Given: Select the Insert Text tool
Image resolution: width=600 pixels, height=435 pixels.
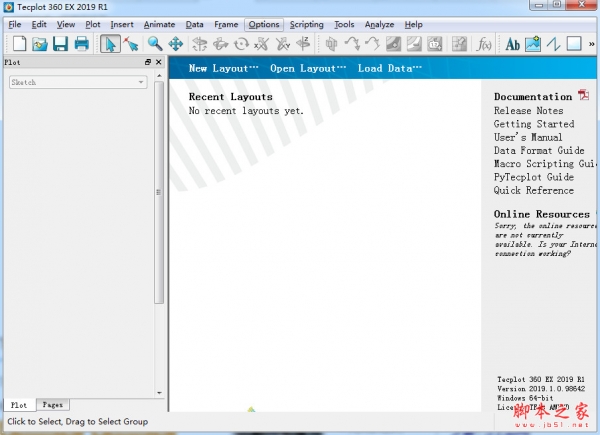Looking at the screenshot, I should click(512, 43).
